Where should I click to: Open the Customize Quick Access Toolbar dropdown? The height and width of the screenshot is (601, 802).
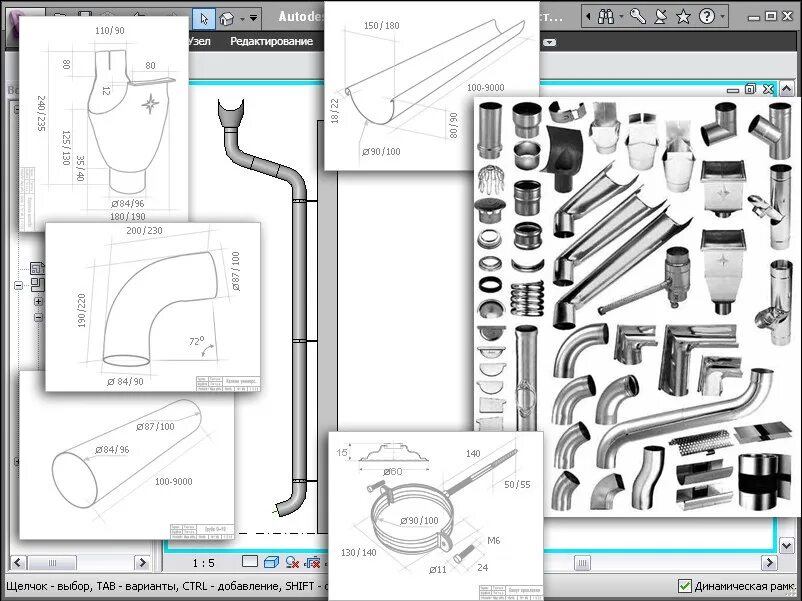(x=254, y=19)
